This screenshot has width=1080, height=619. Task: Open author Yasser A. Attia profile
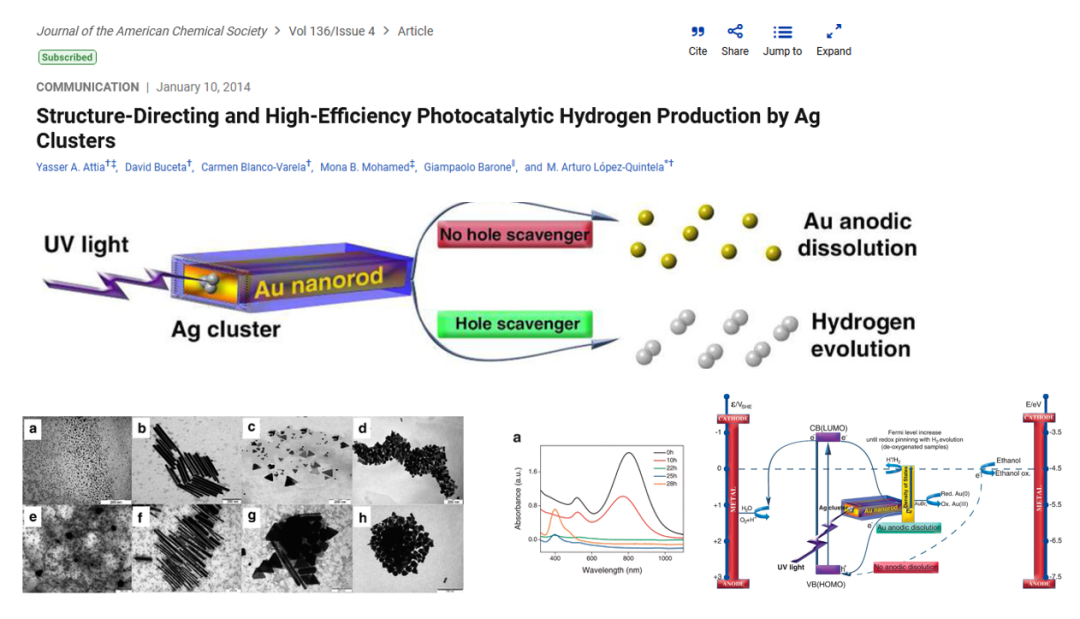tap(71, 166)
